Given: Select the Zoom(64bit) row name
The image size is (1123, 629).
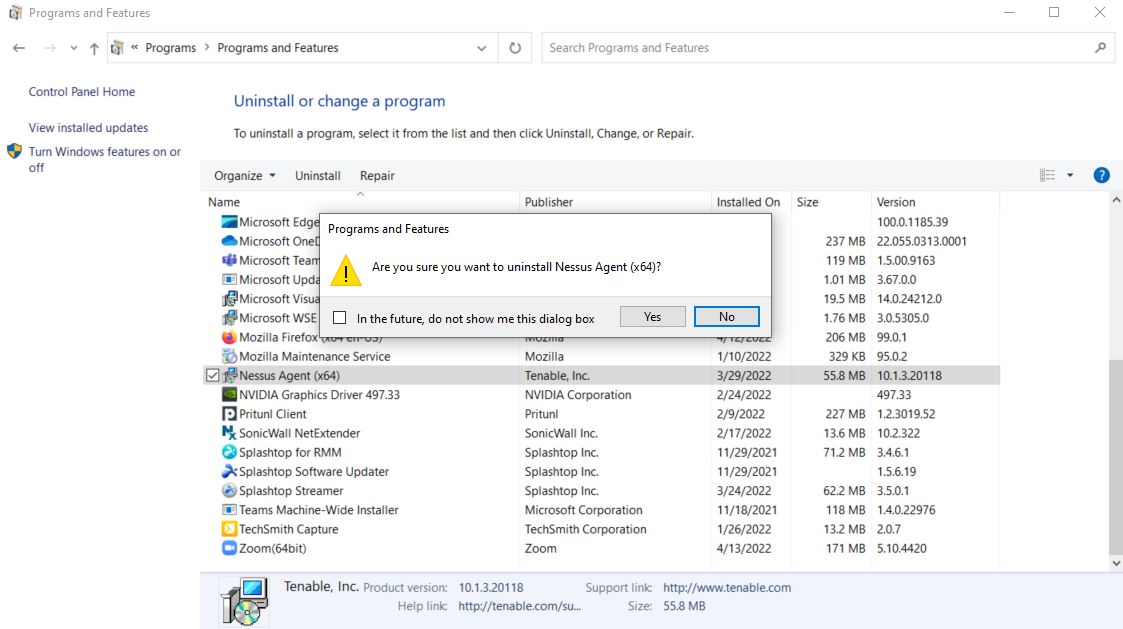Looking at the screenshot, I should [272, 548].
